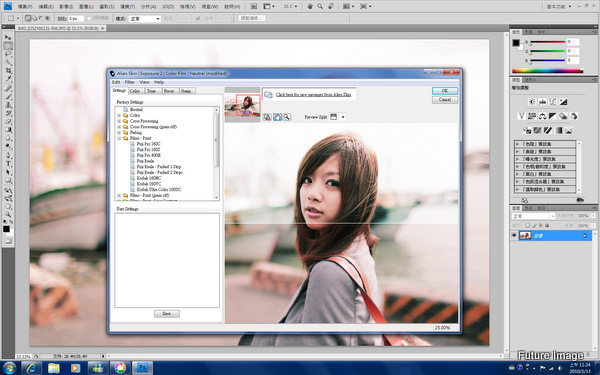Toggle Quick Mask mode at toolbox bottom

click(8, 241)
